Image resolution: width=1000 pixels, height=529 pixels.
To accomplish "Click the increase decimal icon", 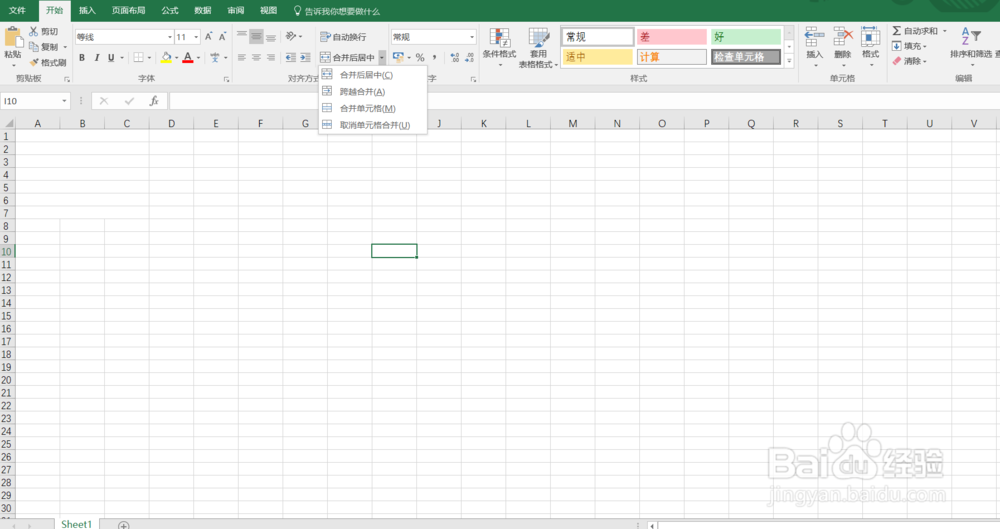I will click(x=455, y=57).
